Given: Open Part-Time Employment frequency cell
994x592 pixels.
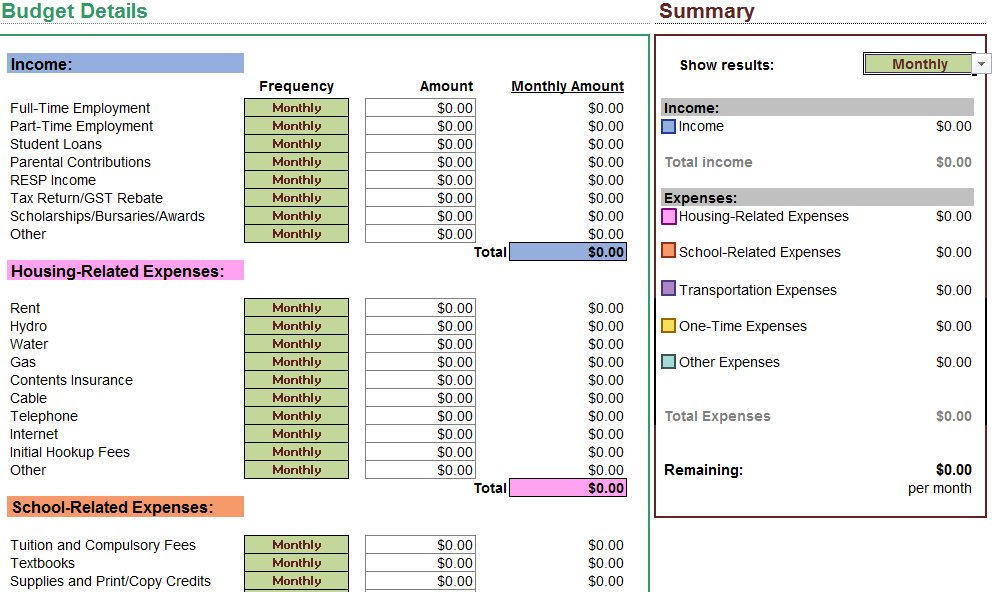Looking at the screenshot, I should (297, 125).
